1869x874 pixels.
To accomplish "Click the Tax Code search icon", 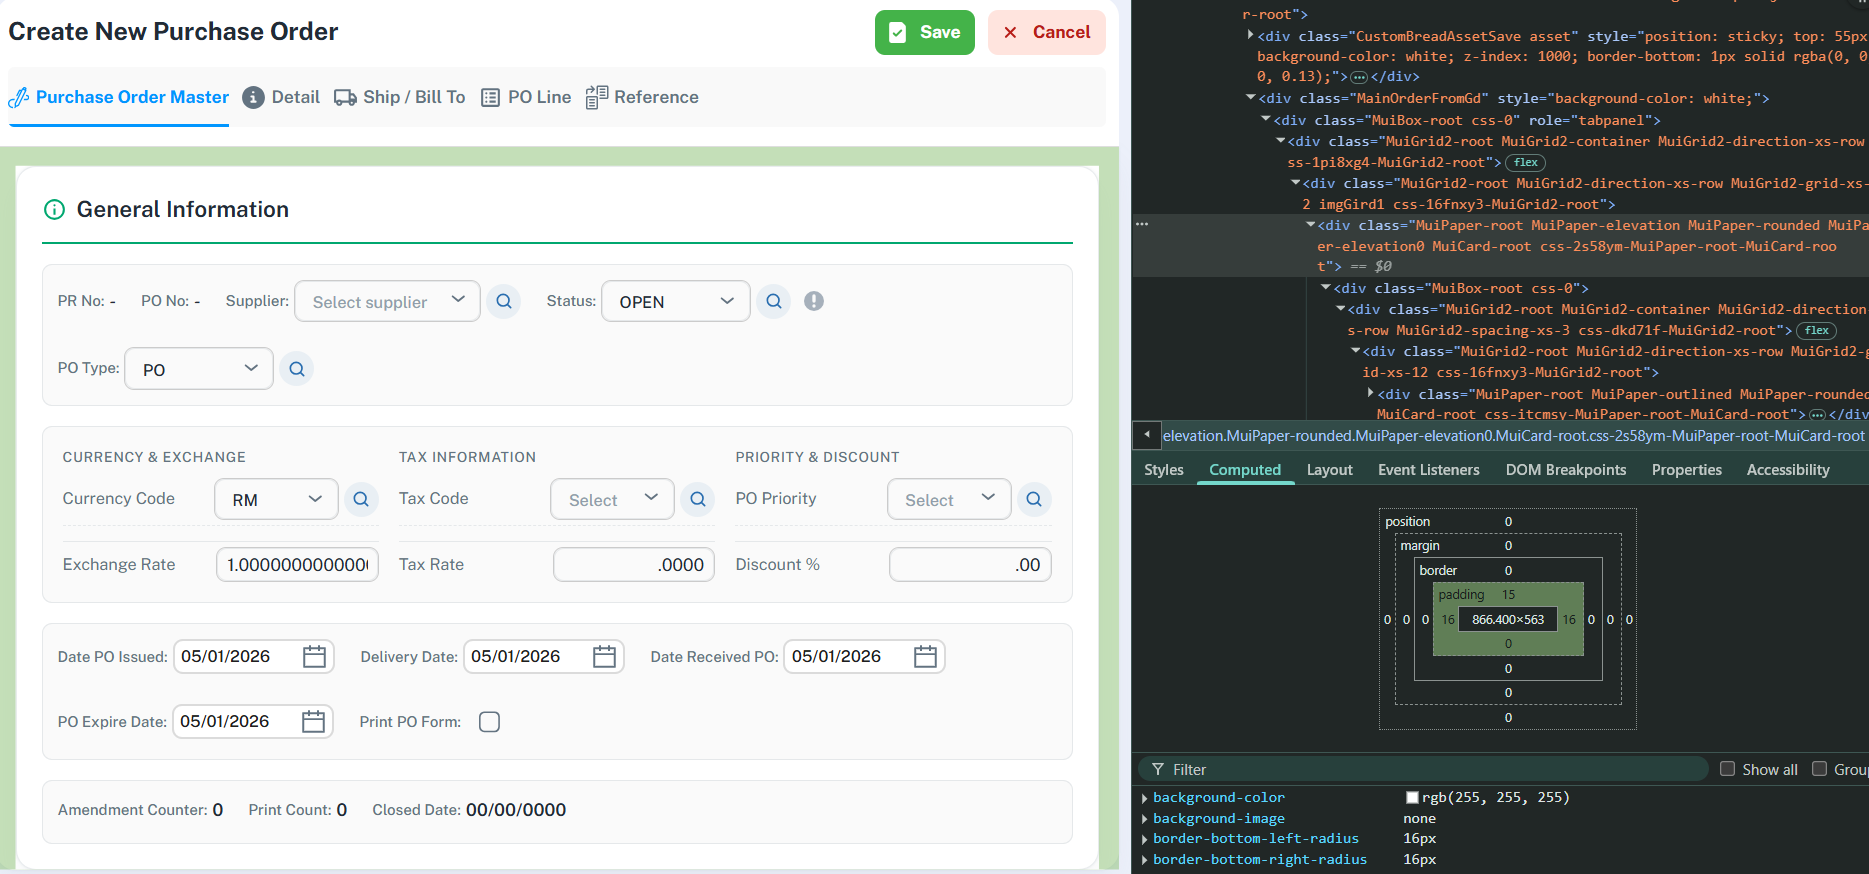I will 698,499.
